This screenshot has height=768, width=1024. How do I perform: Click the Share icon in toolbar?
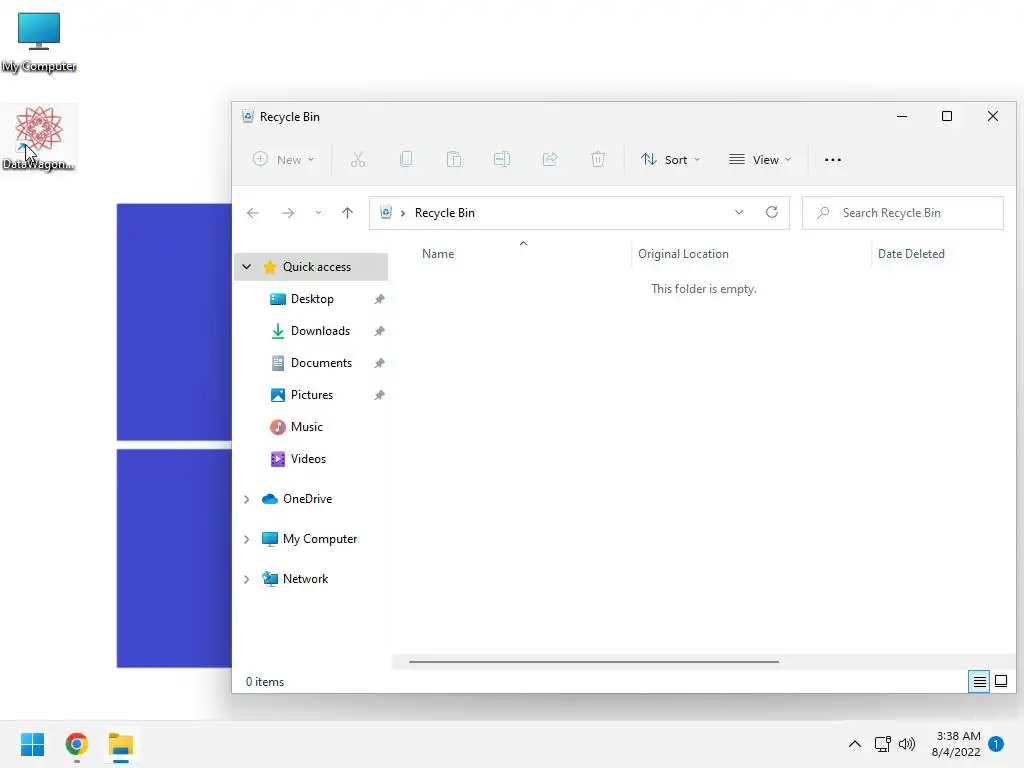click(550, 159)
